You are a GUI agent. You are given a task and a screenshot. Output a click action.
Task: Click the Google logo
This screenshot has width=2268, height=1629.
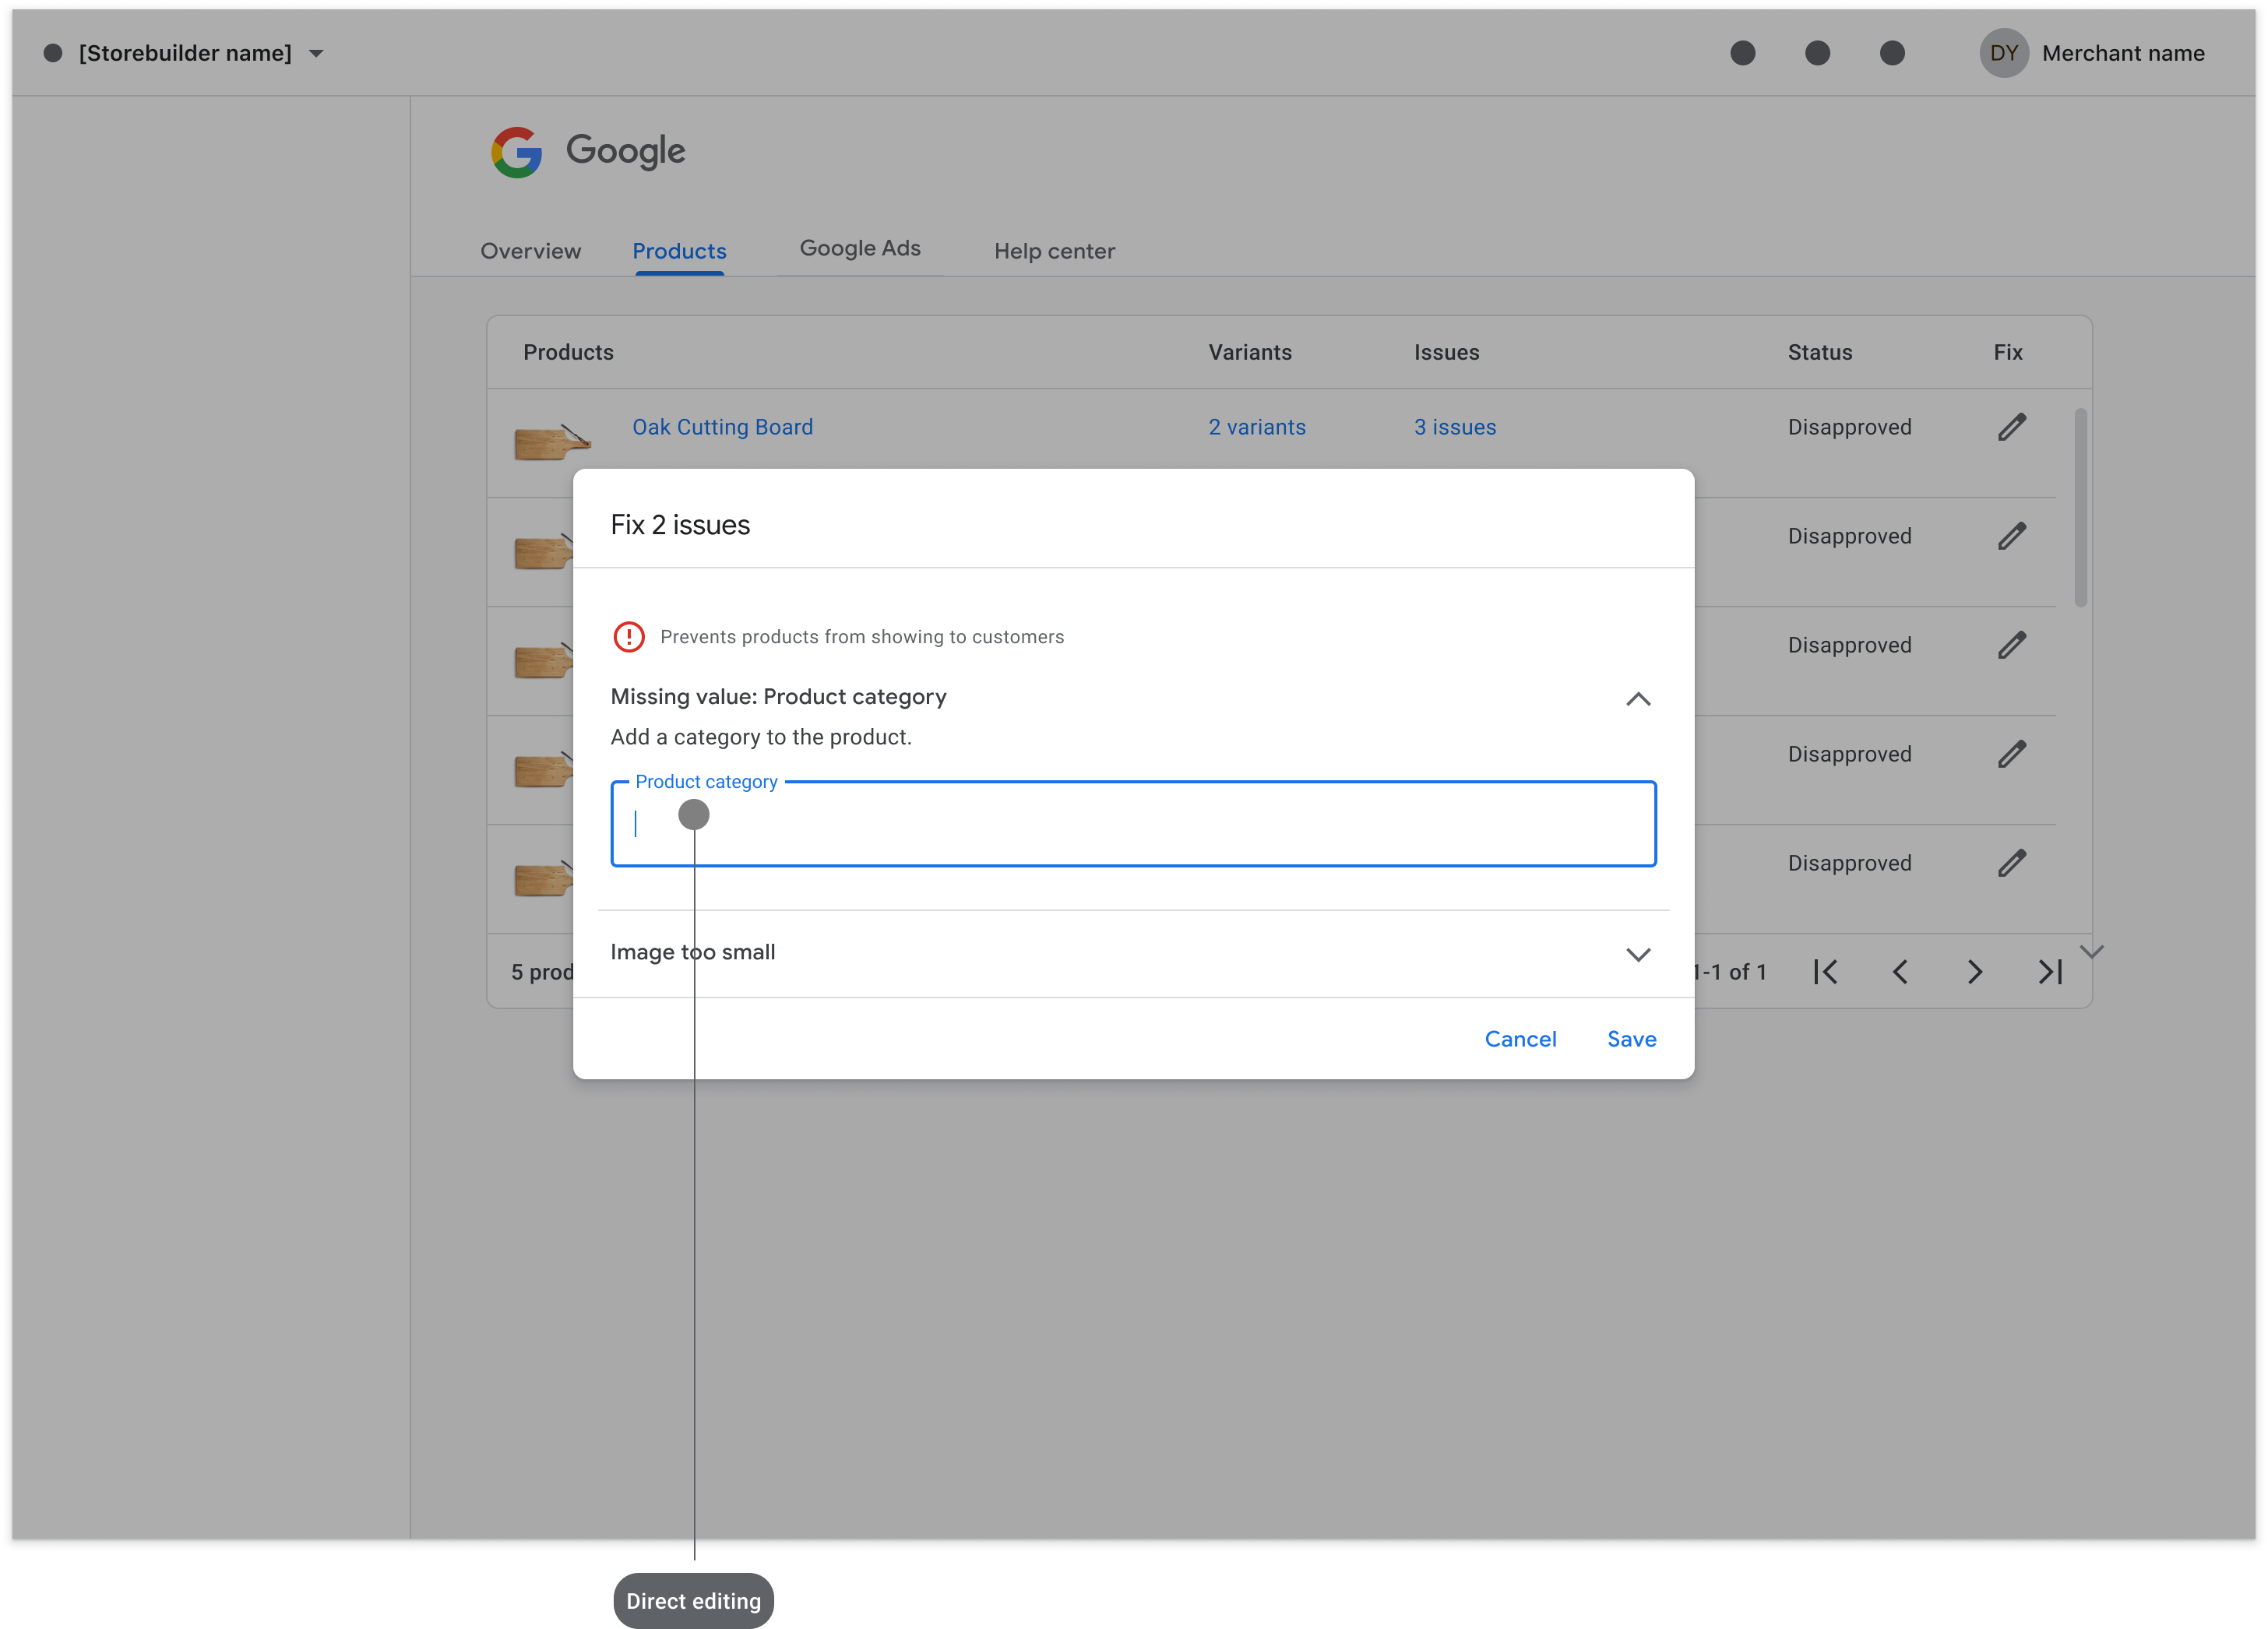517,152
